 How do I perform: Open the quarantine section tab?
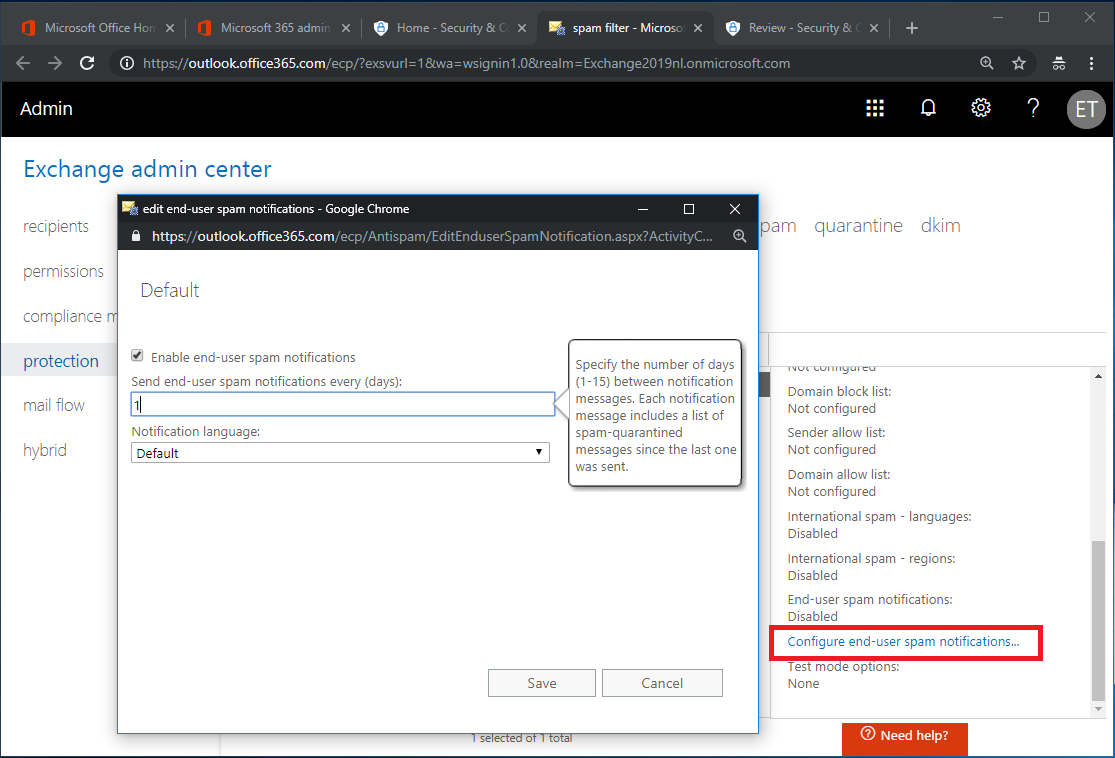(x=858, y=226)
